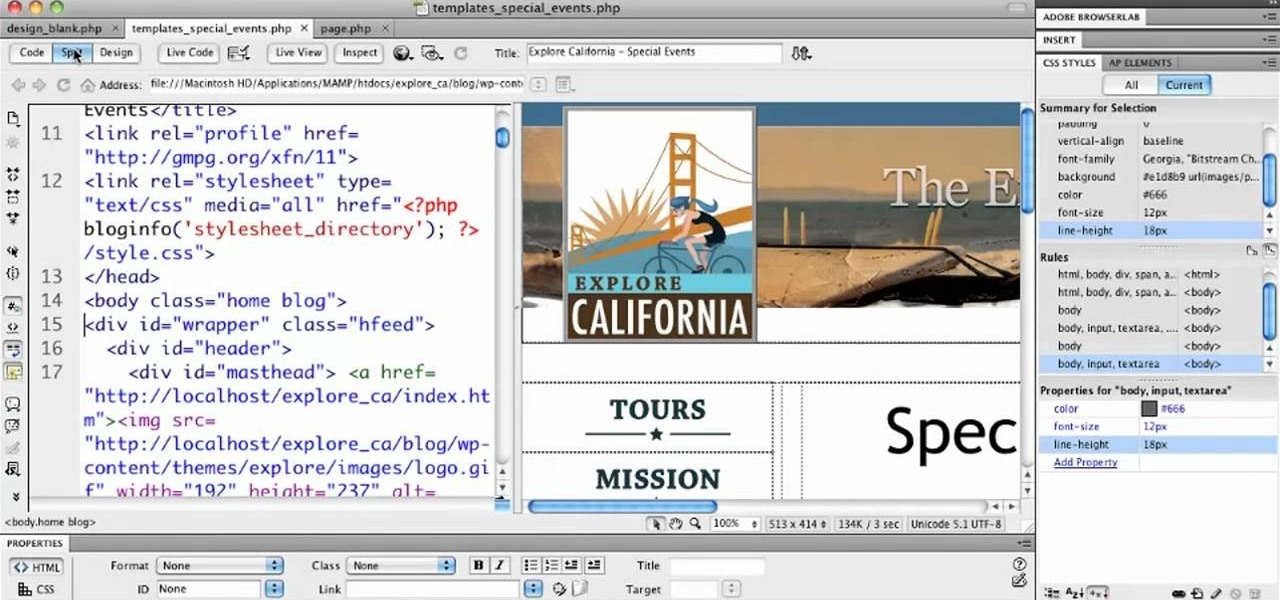
Task: Open the Format dropdown
Action: [x=220, y=565]
